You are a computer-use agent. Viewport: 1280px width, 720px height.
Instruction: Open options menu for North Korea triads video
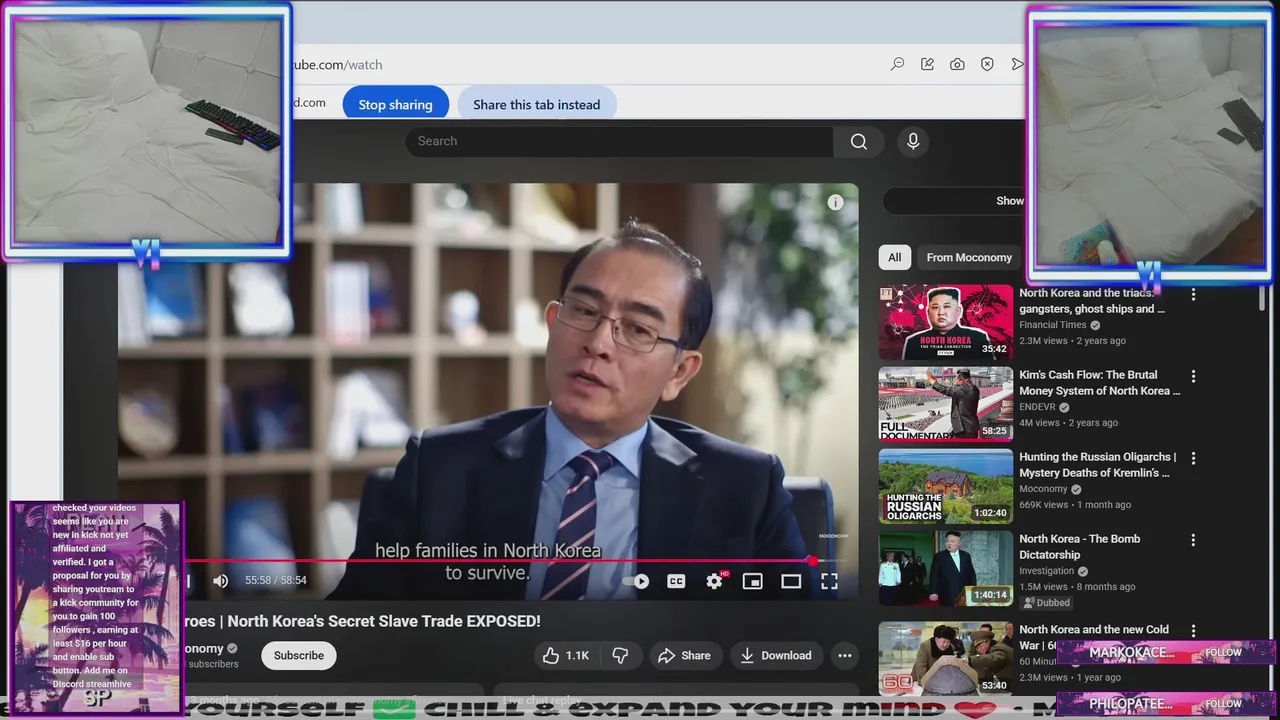click(x=1193, y=294)
